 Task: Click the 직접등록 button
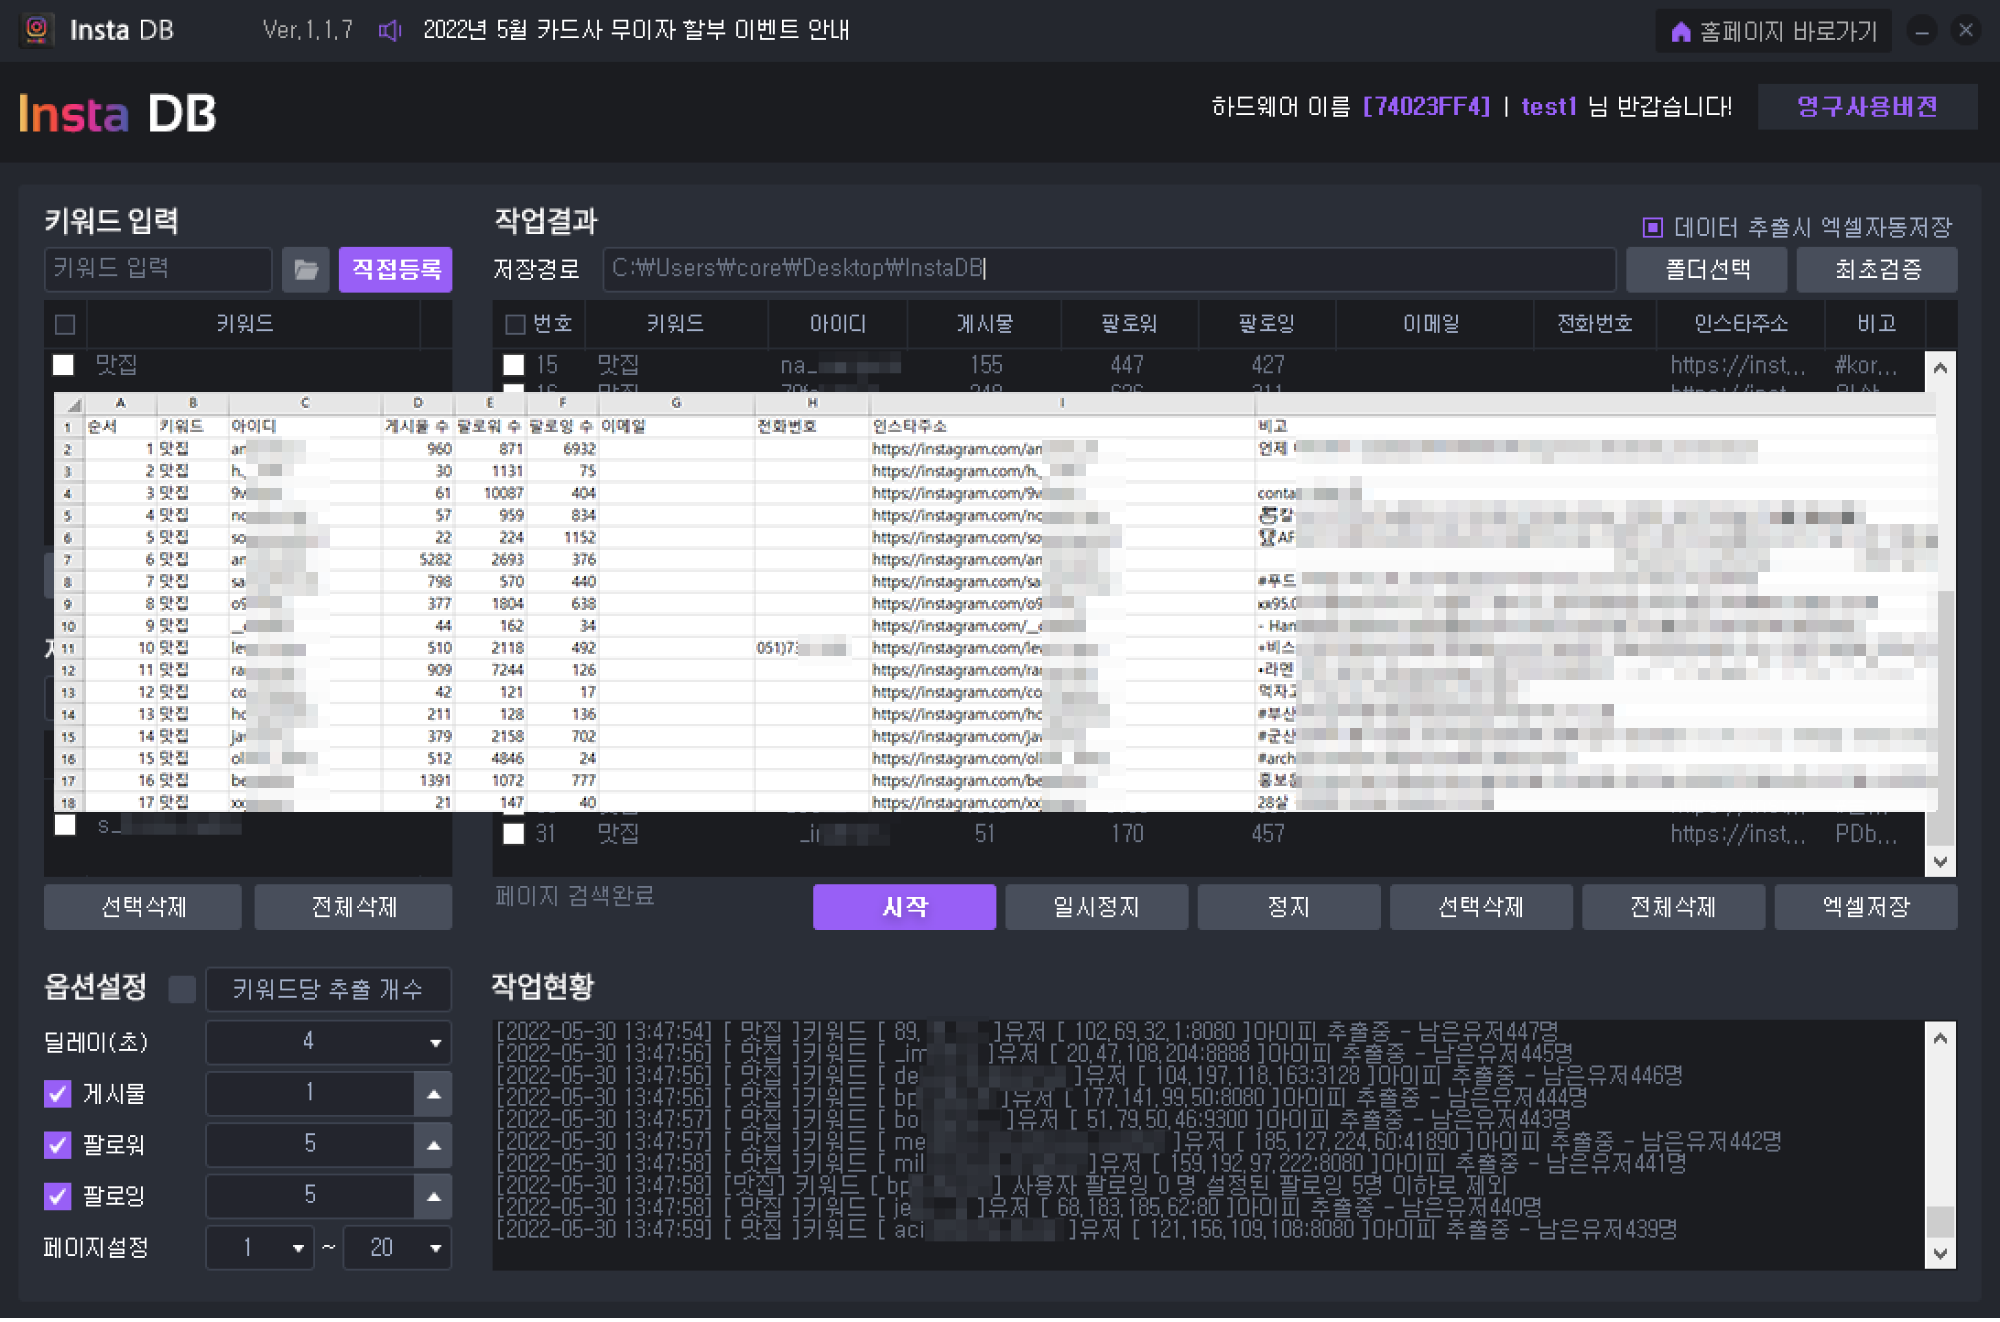396,269
